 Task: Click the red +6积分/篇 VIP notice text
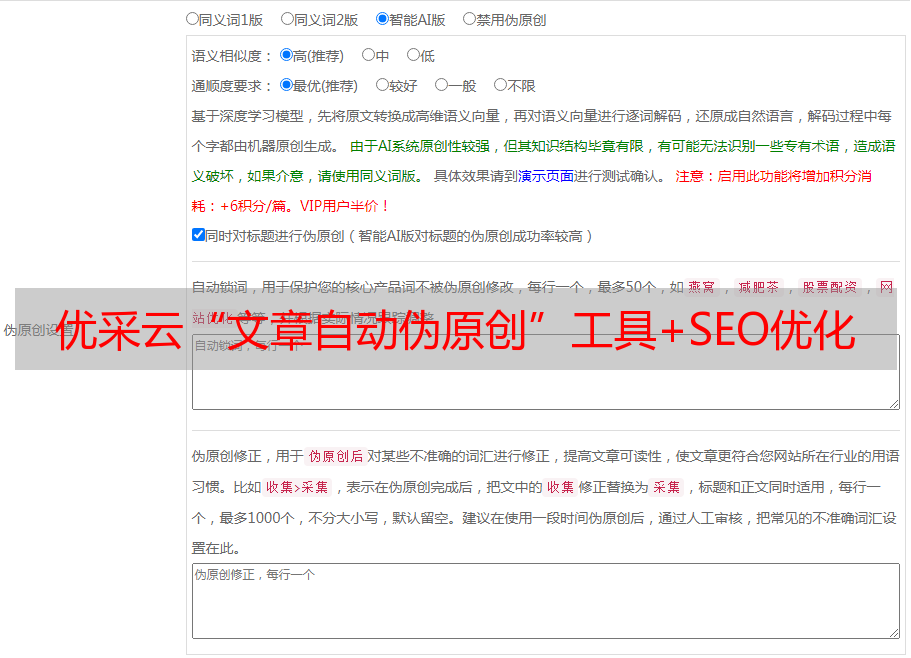290,206
